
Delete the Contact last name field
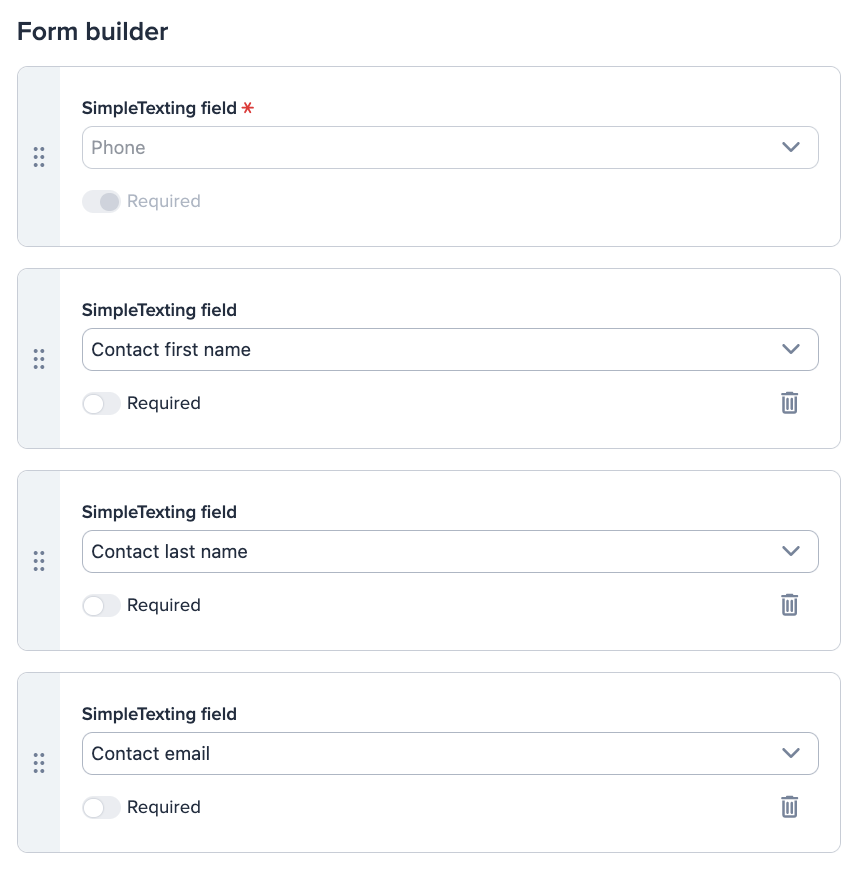coord(789,605)
